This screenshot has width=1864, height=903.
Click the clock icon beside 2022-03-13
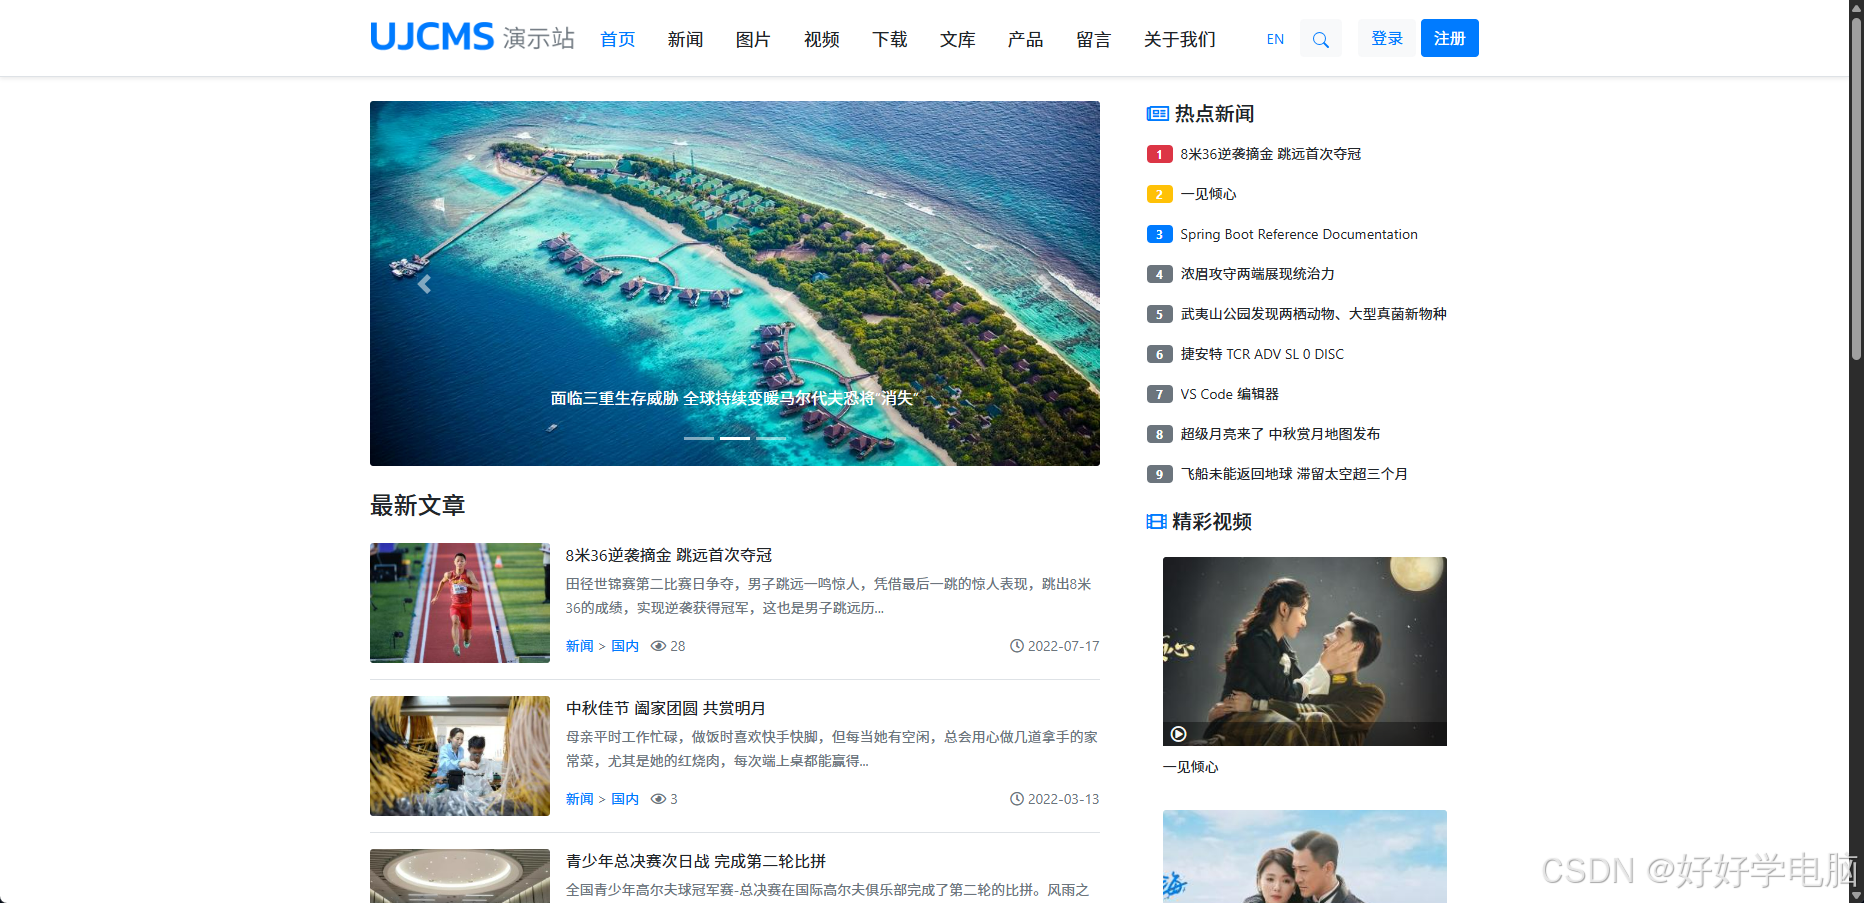1017,799
